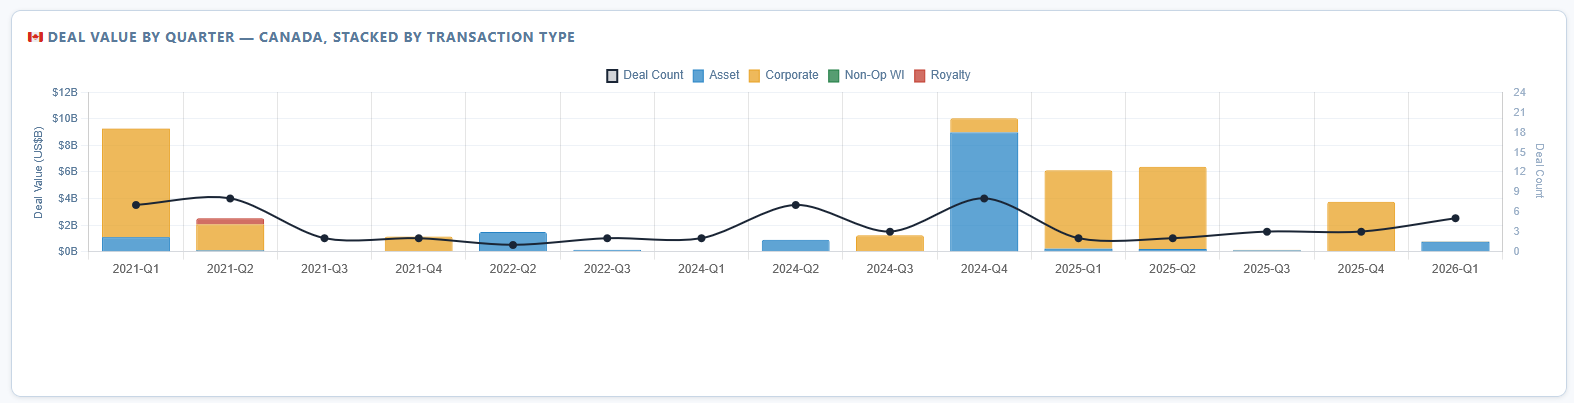Viewport: 1574px width, 403px height.
Task: Click the 2024-Q2 Asset bar
Action: 796,245
